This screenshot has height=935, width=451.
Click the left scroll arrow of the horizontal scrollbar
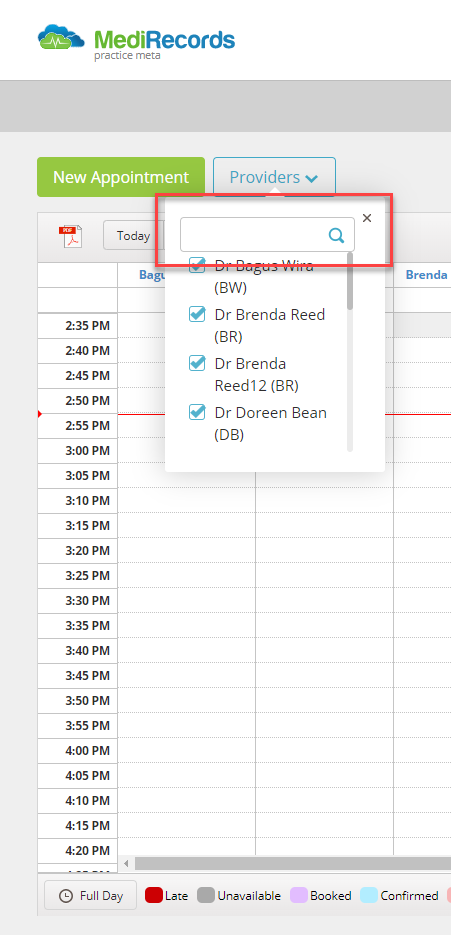126,863
